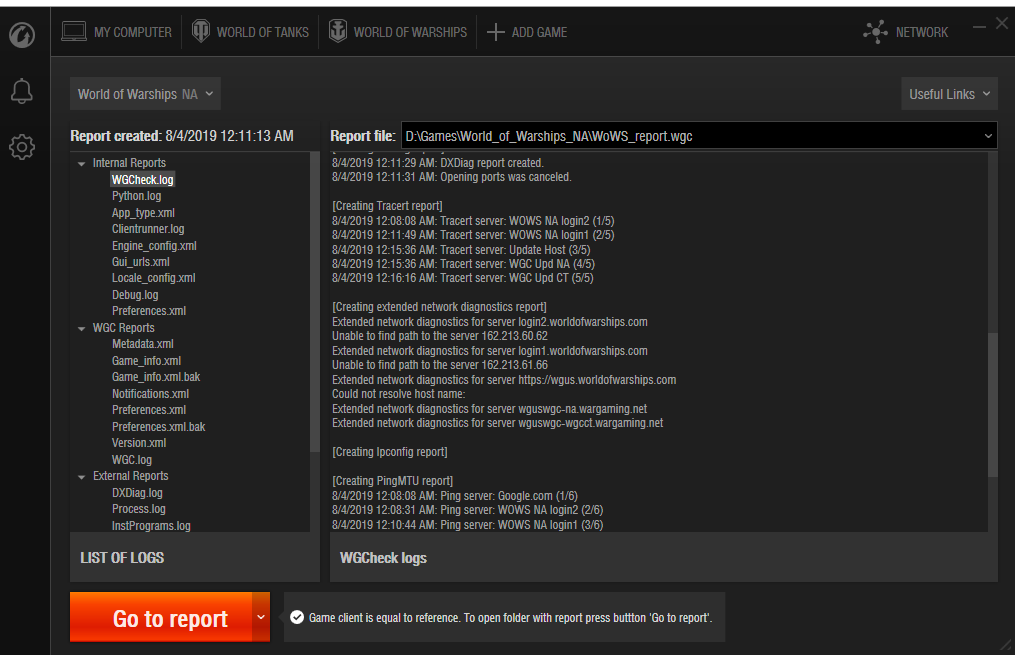Screen dimensions: 1015x655
Task: Click the World of Tanks shield icon
Action: click(x=201, y=31)
